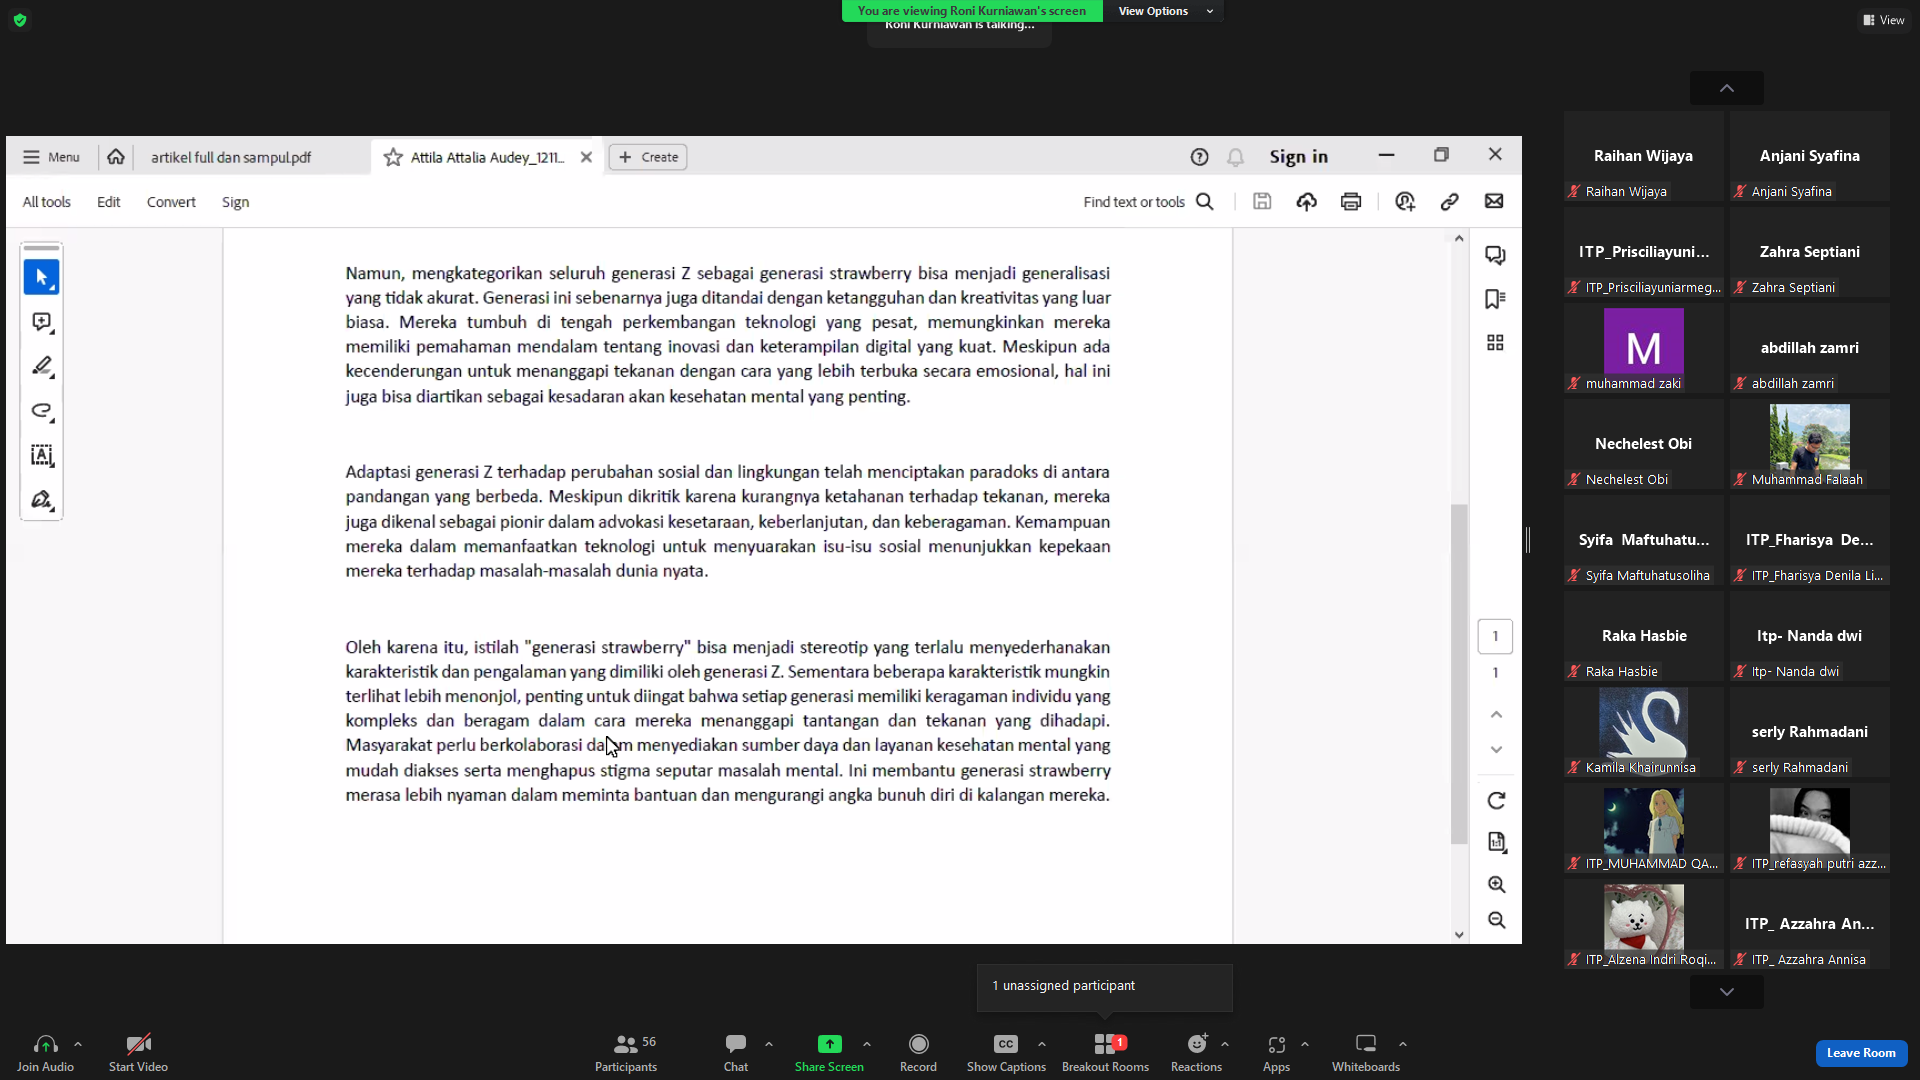Expand audio options arrow
Image resolution: width=1920 pixels, height=1080 pixels.
pyautogui.click(x=78, y=1044)
